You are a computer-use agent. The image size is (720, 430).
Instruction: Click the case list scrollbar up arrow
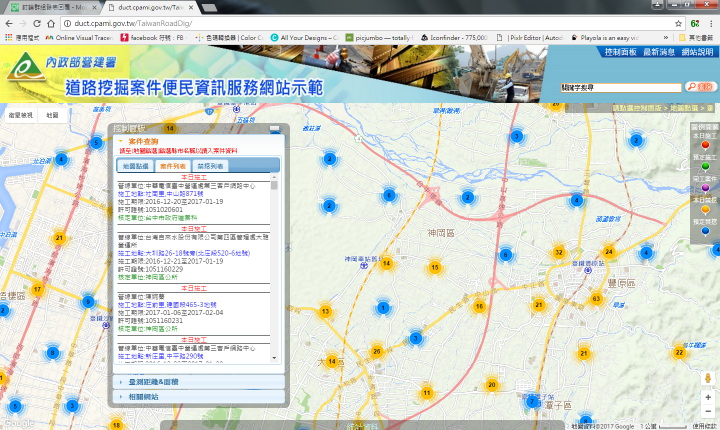(x=274, y=177)
